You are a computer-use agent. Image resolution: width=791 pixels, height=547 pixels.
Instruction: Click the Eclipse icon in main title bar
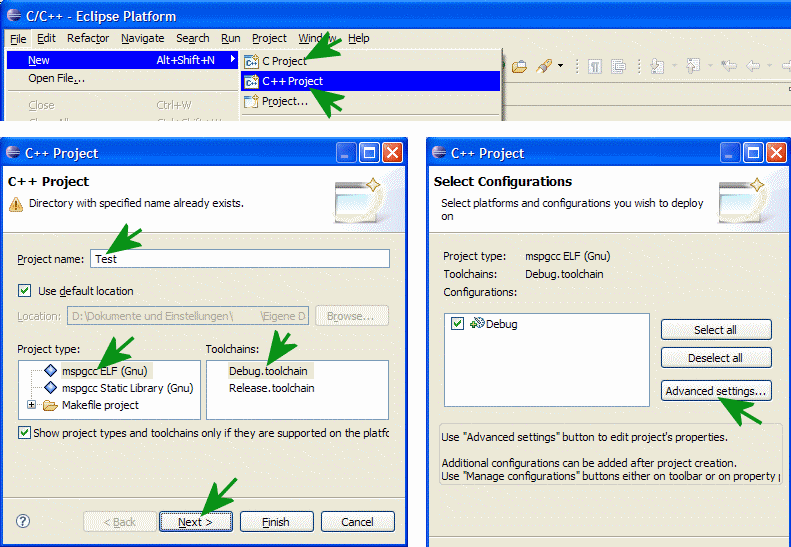[14, 15]
